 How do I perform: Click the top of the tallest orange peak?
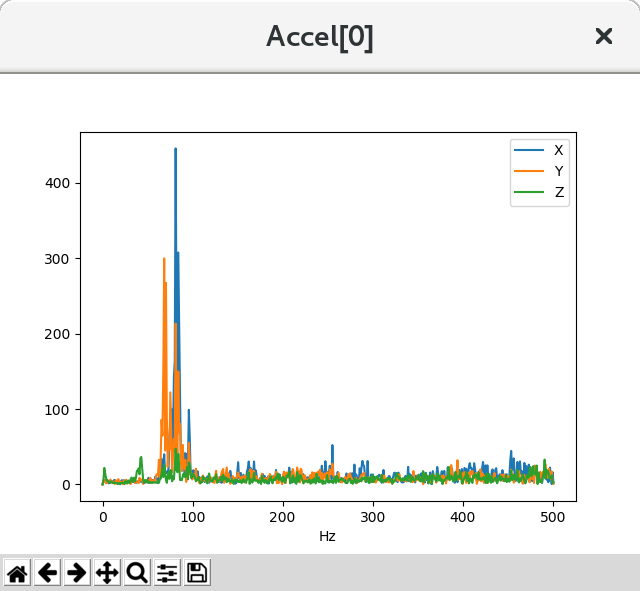point(164,258)
